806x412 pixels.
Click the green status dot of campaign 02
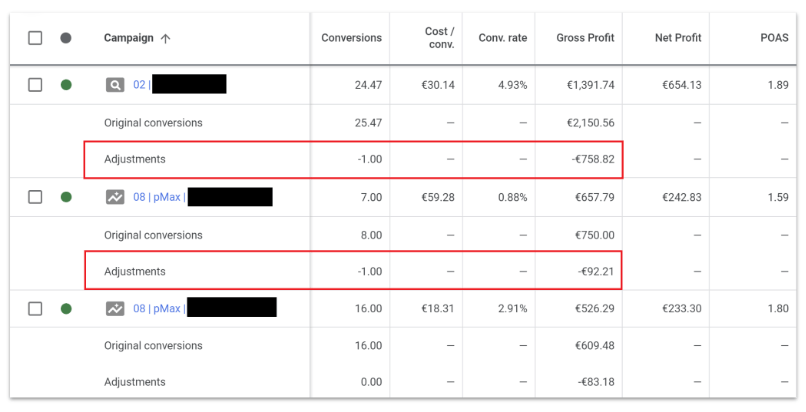pos(66,85)
